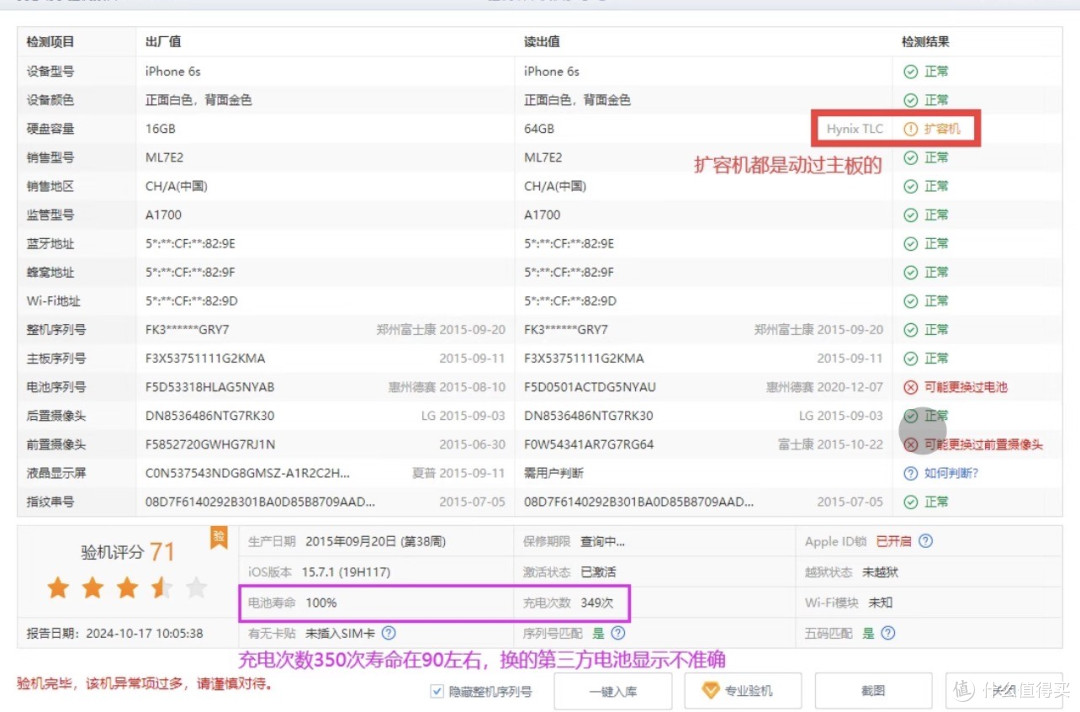The image size is (1080, 712).
Task: Click the 正常 status icon in 蓝牙地址 row
Action: [911, 244]
